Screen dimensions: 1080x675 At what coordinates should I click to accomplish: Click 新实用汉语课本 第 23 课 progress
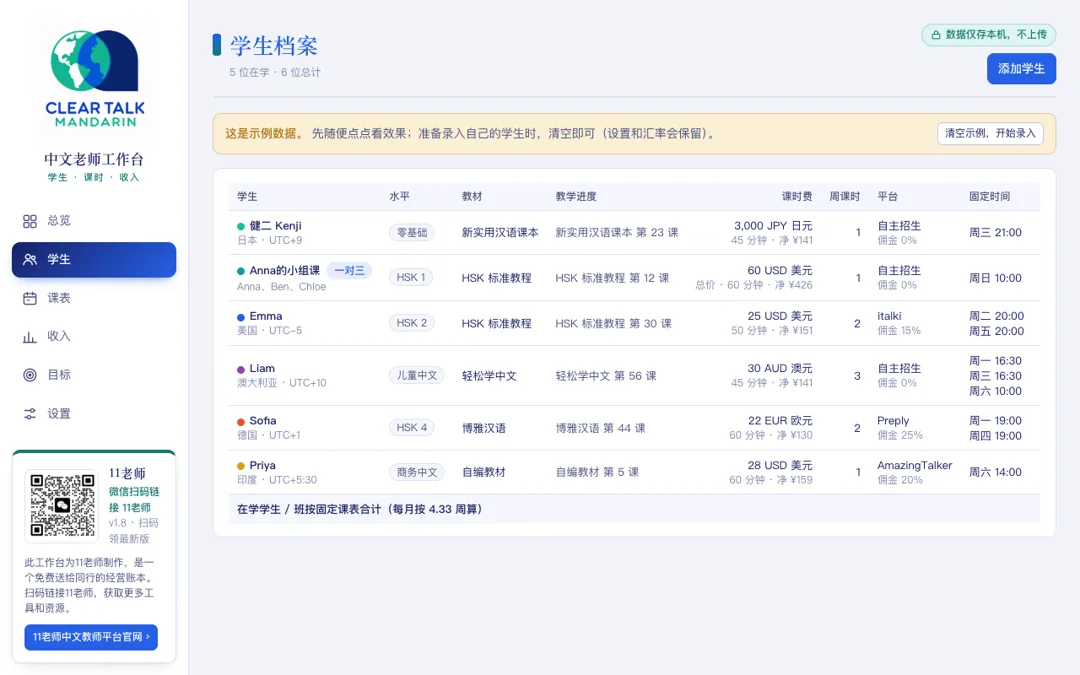[x=617, y=233]
